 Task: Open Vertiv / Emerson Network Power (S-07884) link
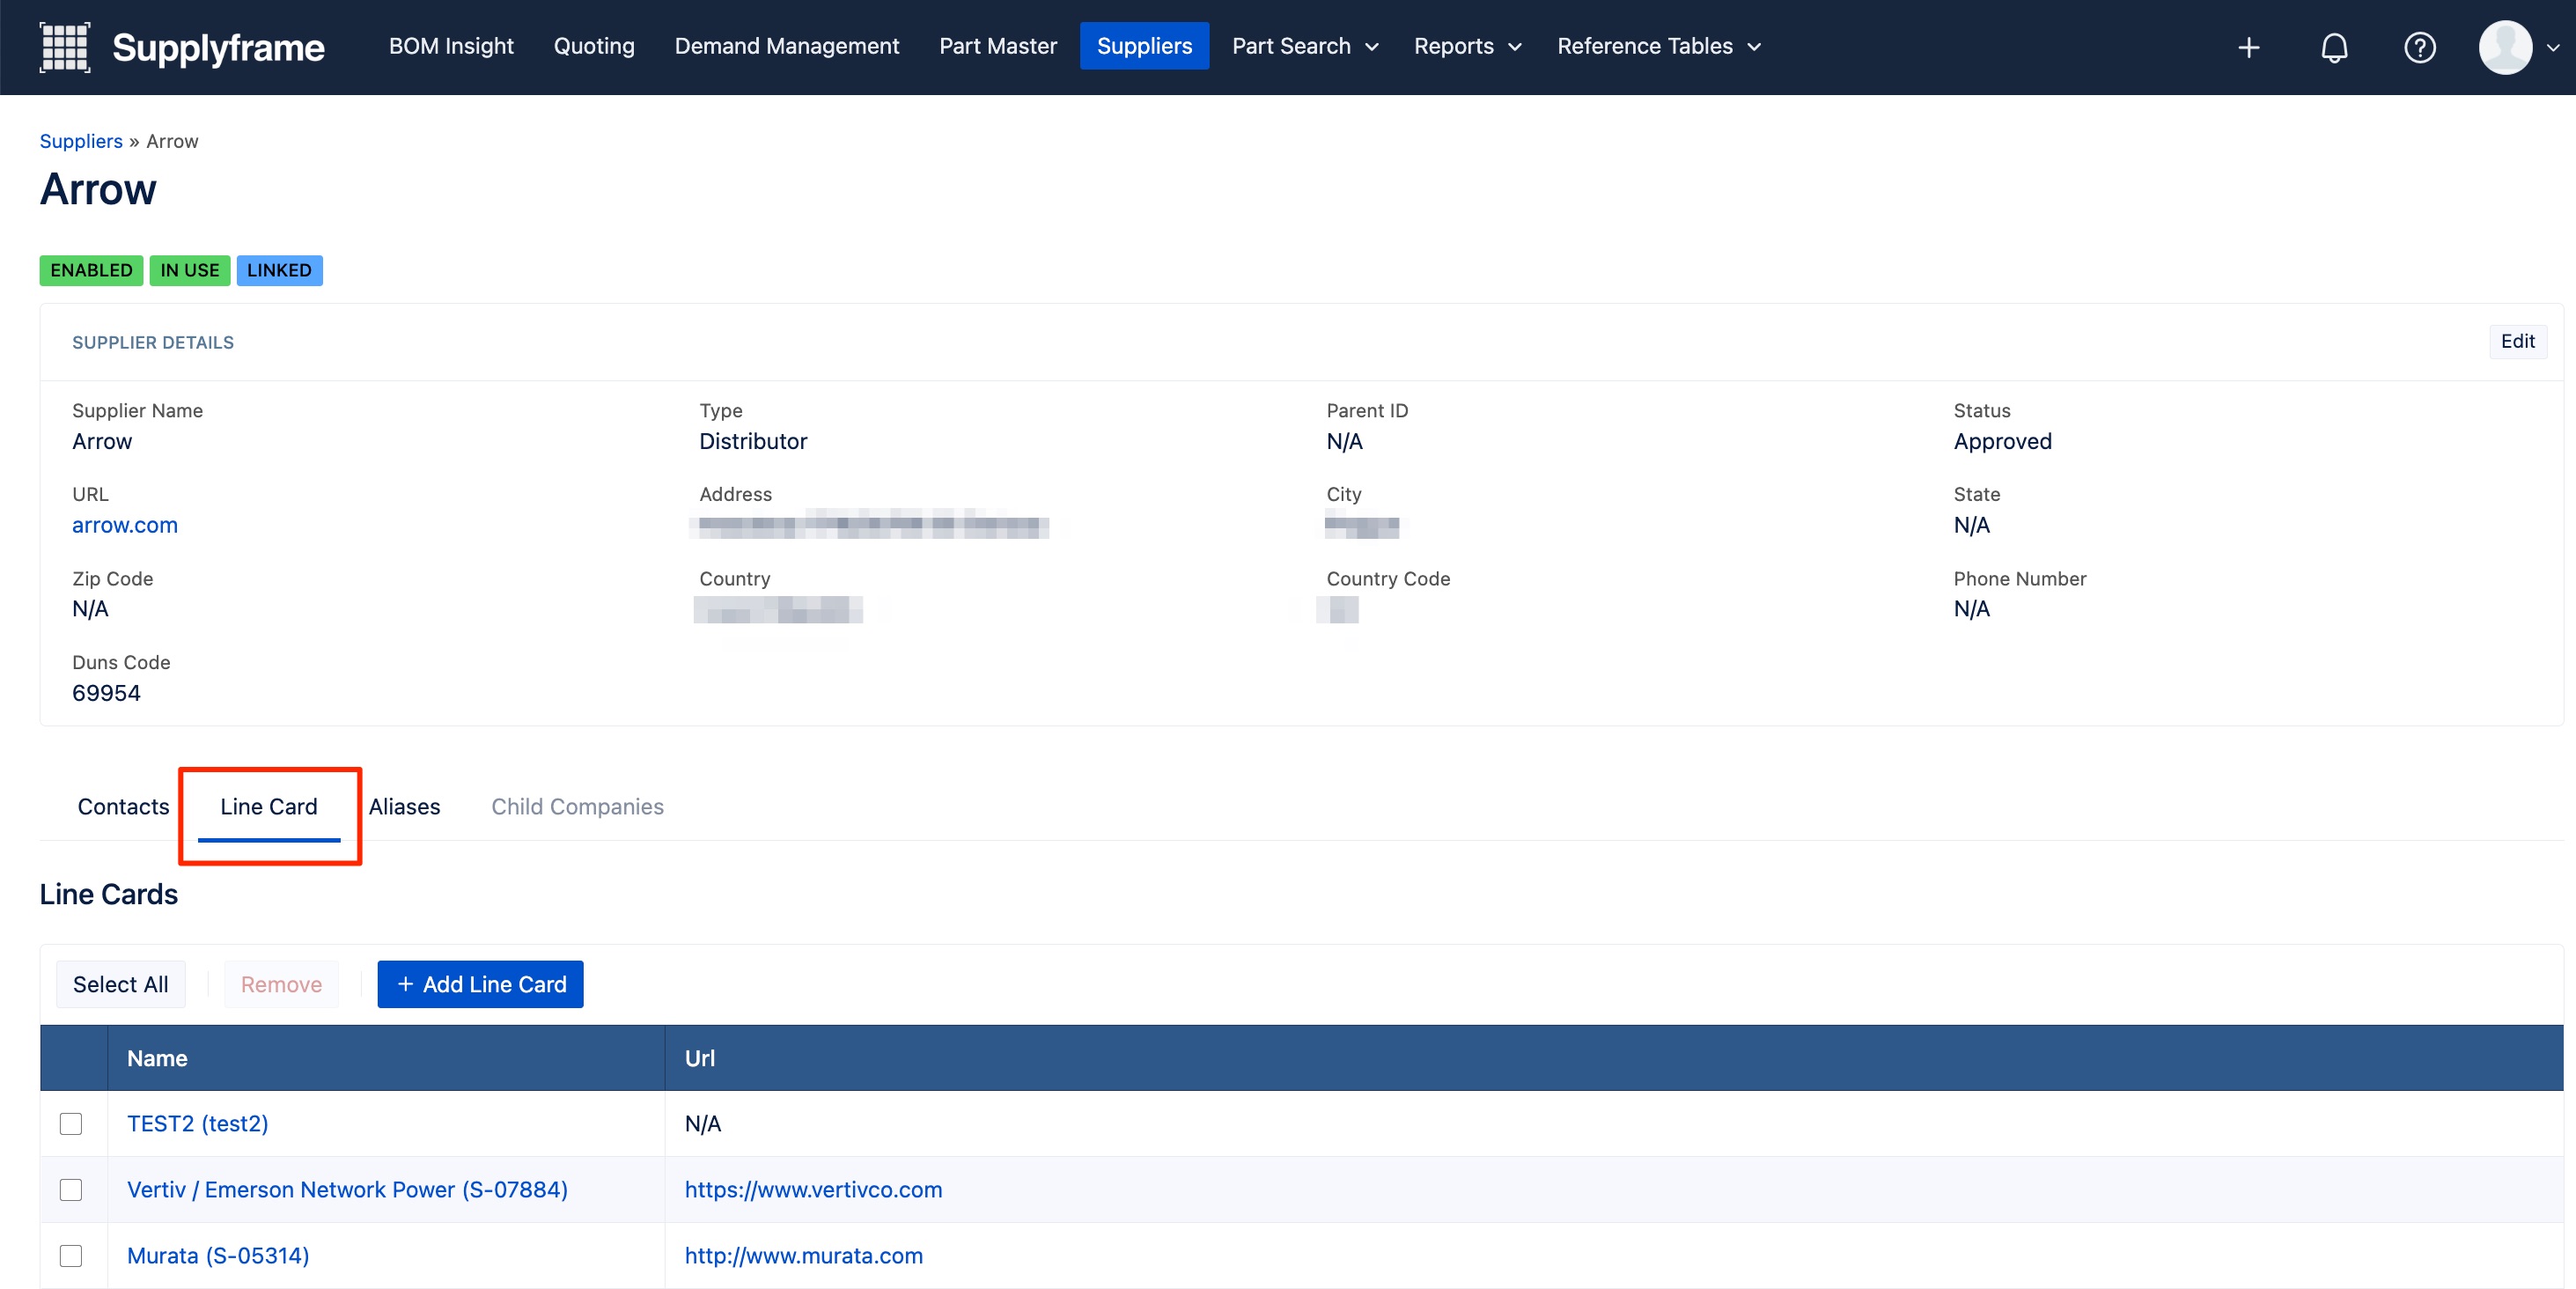[x=347, y=1189]
